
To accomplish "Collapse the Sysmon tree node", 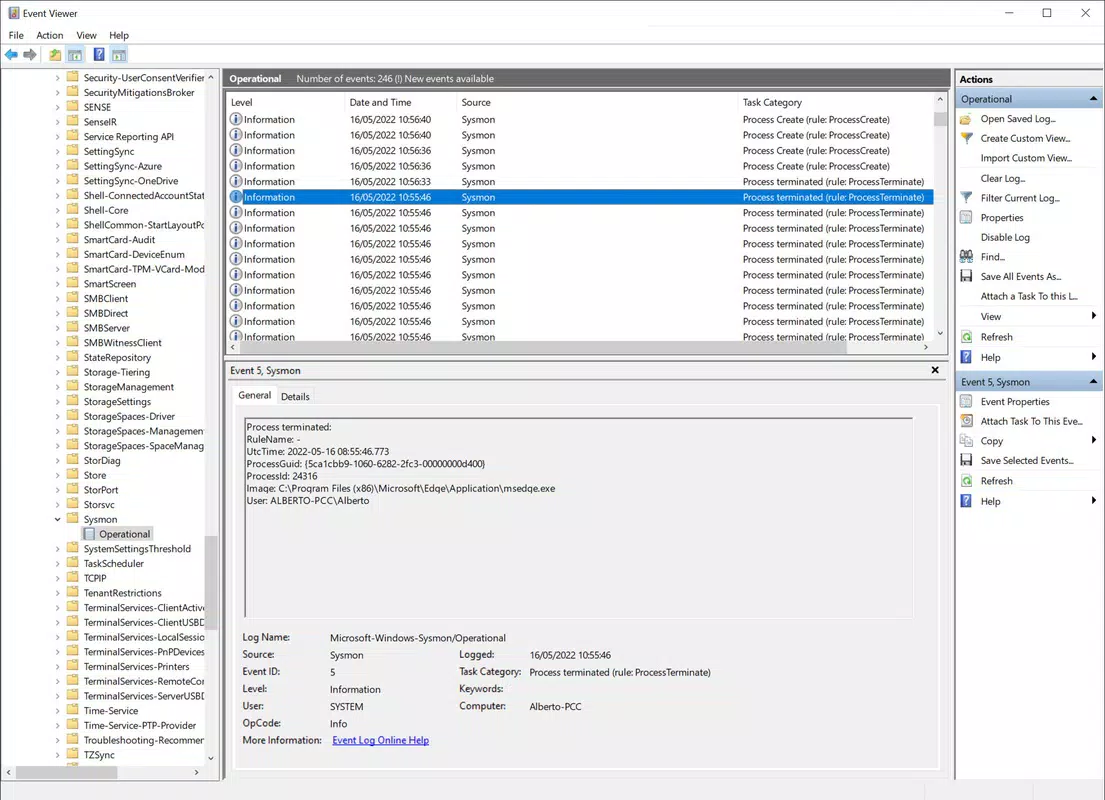I will 58,519.
